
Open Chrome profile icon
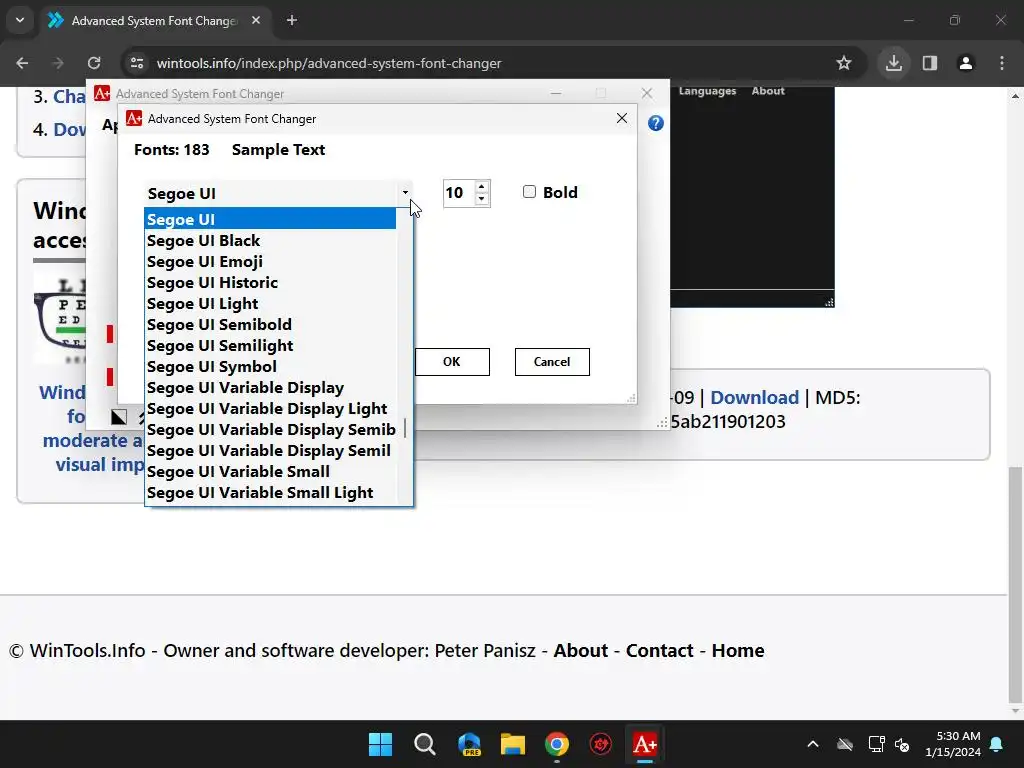(x=966, y=63)
